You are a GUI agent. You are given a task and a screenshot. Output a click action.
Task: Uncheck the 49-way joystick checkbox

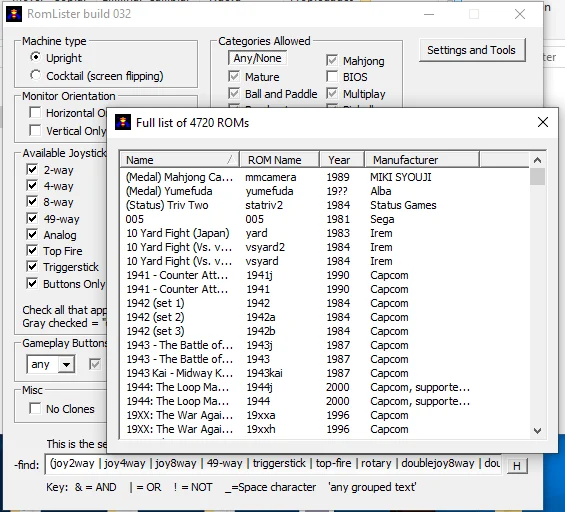(32, 218)
